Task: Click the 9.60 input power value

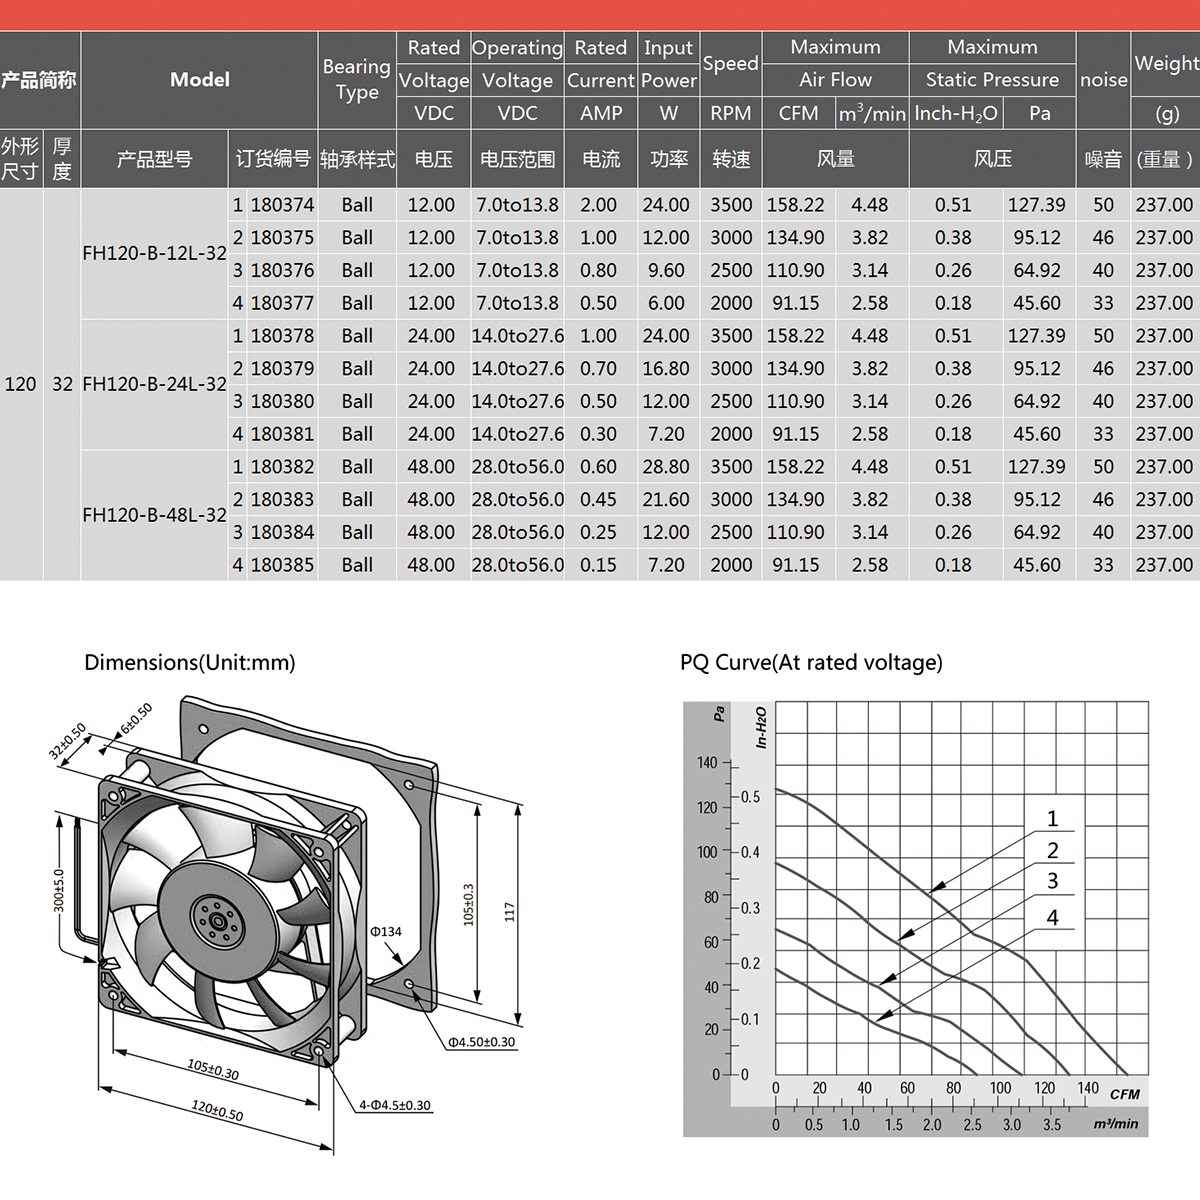Action: coord(666,270)
